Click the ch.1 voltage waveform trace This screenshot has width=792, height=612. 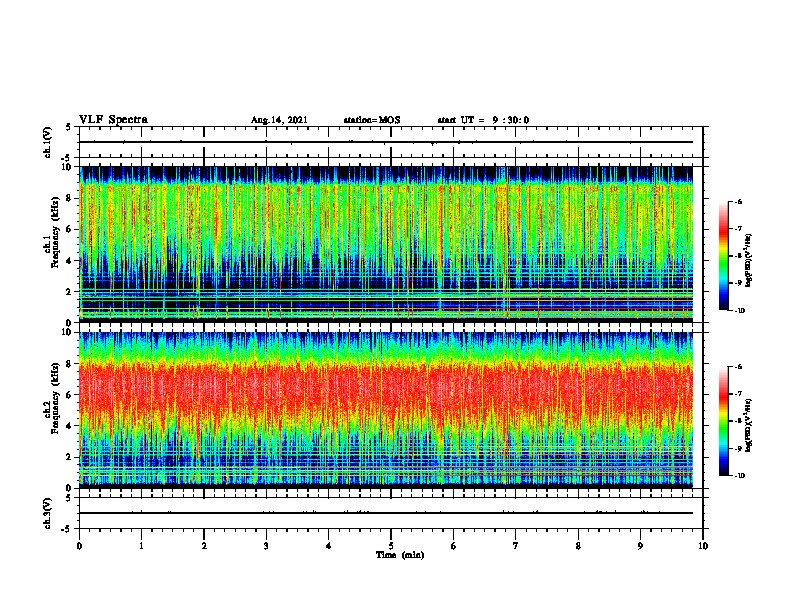[386, 142]
